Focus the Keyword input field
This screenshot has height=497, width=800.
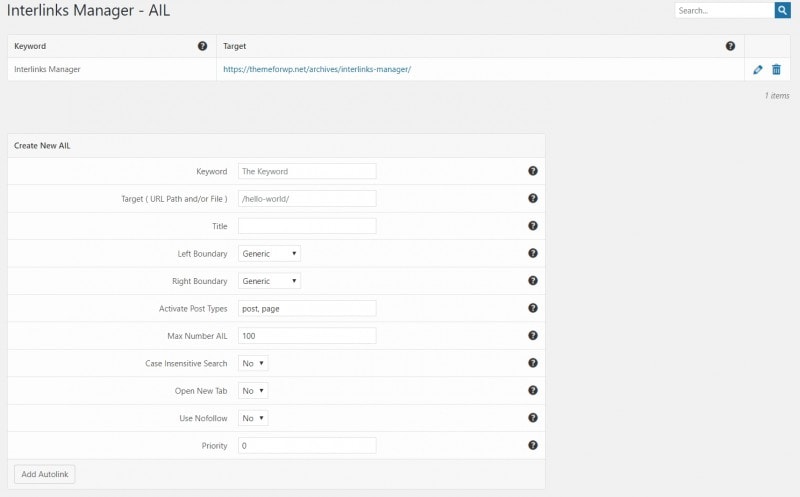pos(307,171)
